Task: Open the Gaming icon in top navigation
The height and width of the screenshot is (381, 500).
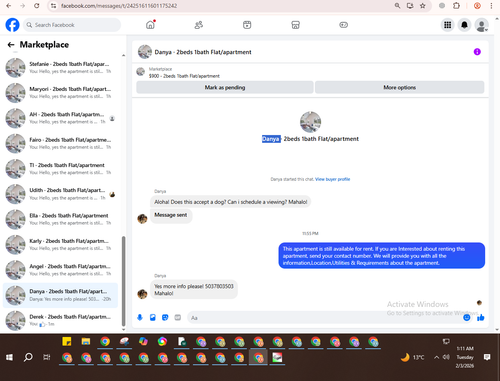Action: pyautogui.click(x=344, y=25)
